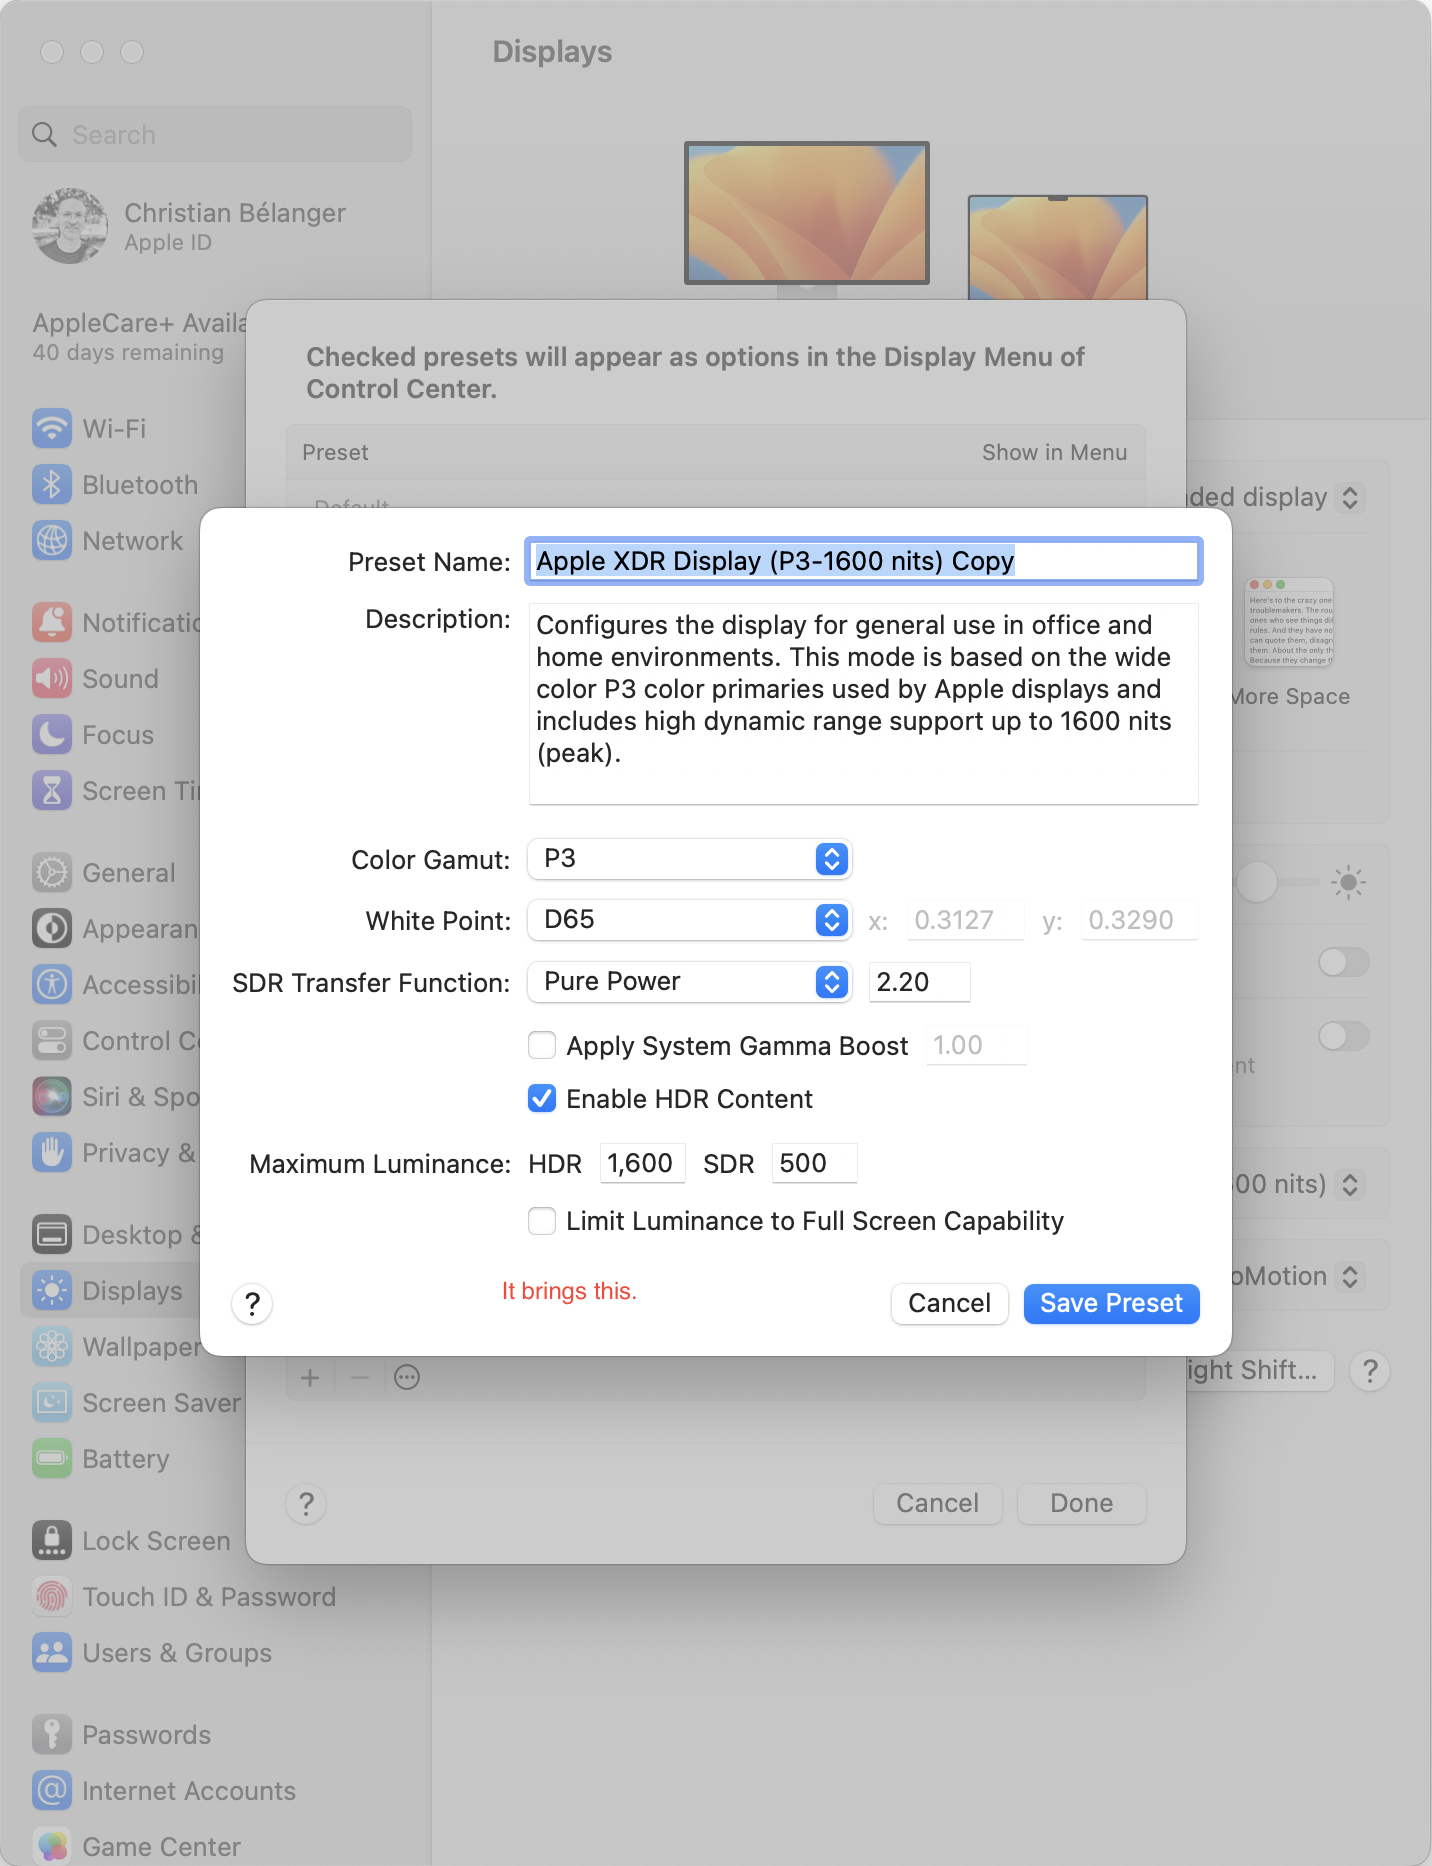Select the Accessibility icon

(52, 985)
